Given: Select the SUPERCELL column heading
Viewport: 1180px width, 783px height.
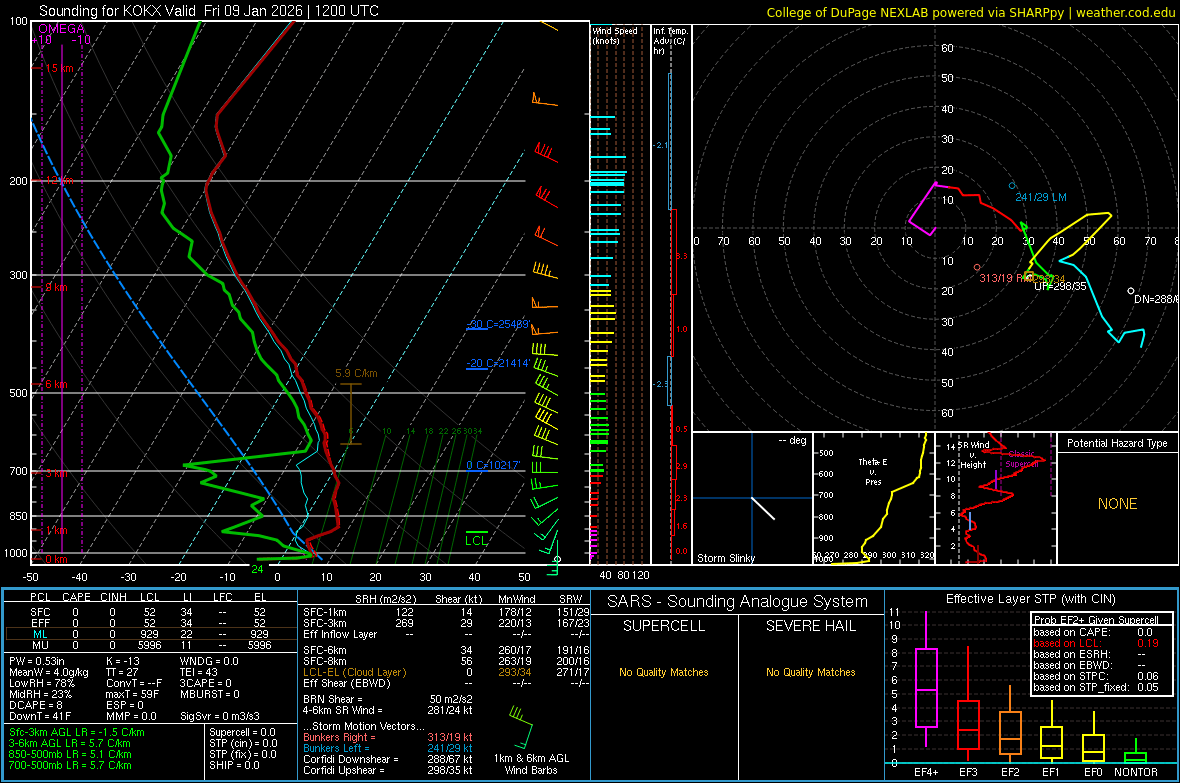Looking at the screenshot, I should pyautogui.click(x=664, y=626).
